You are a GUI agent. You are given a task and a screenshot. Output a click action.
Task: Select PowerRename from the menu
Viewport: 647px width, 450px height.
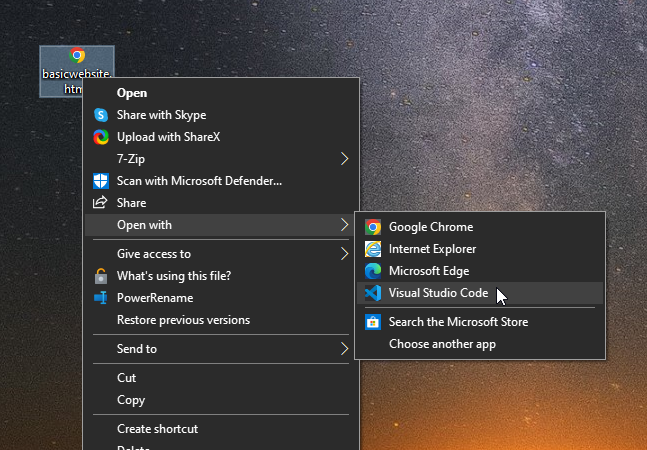(221, 298)
